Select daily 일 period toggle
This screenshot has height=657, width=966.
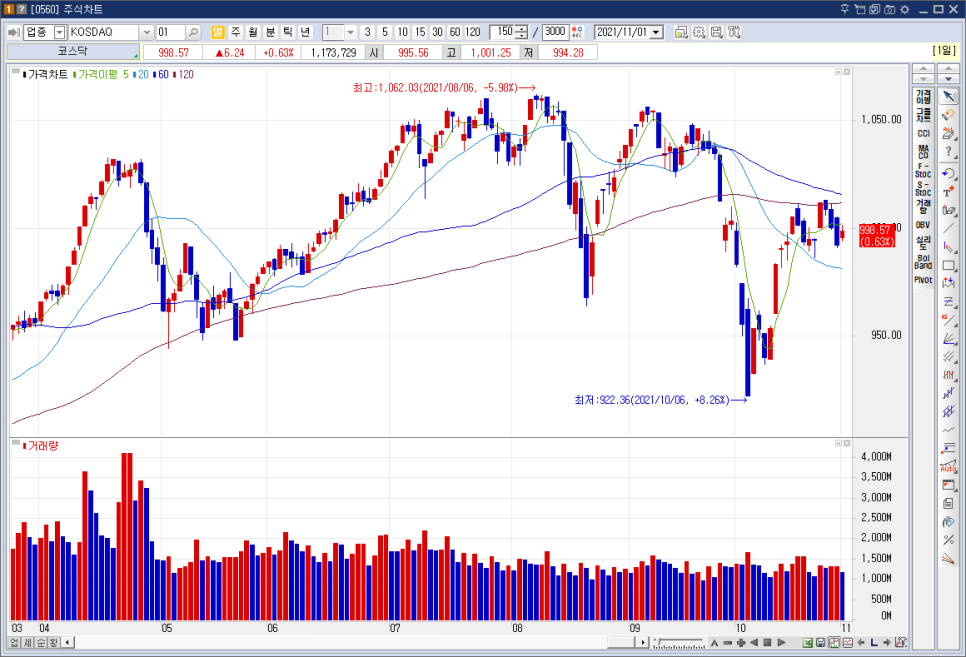point(217,32)
